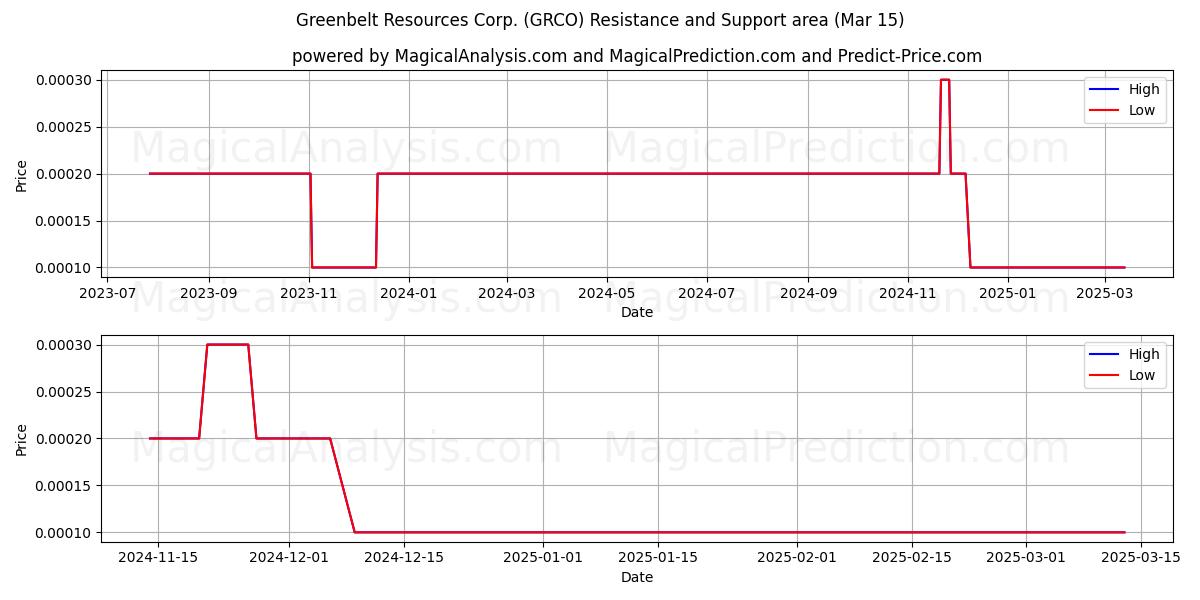Click the 2025-01 tick label in top chart

point(1008,294)
